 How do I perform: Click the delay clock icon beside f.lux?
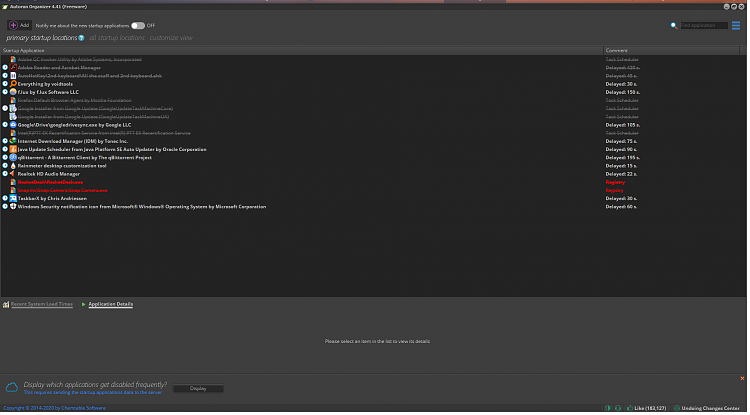(x=5, y=92)
